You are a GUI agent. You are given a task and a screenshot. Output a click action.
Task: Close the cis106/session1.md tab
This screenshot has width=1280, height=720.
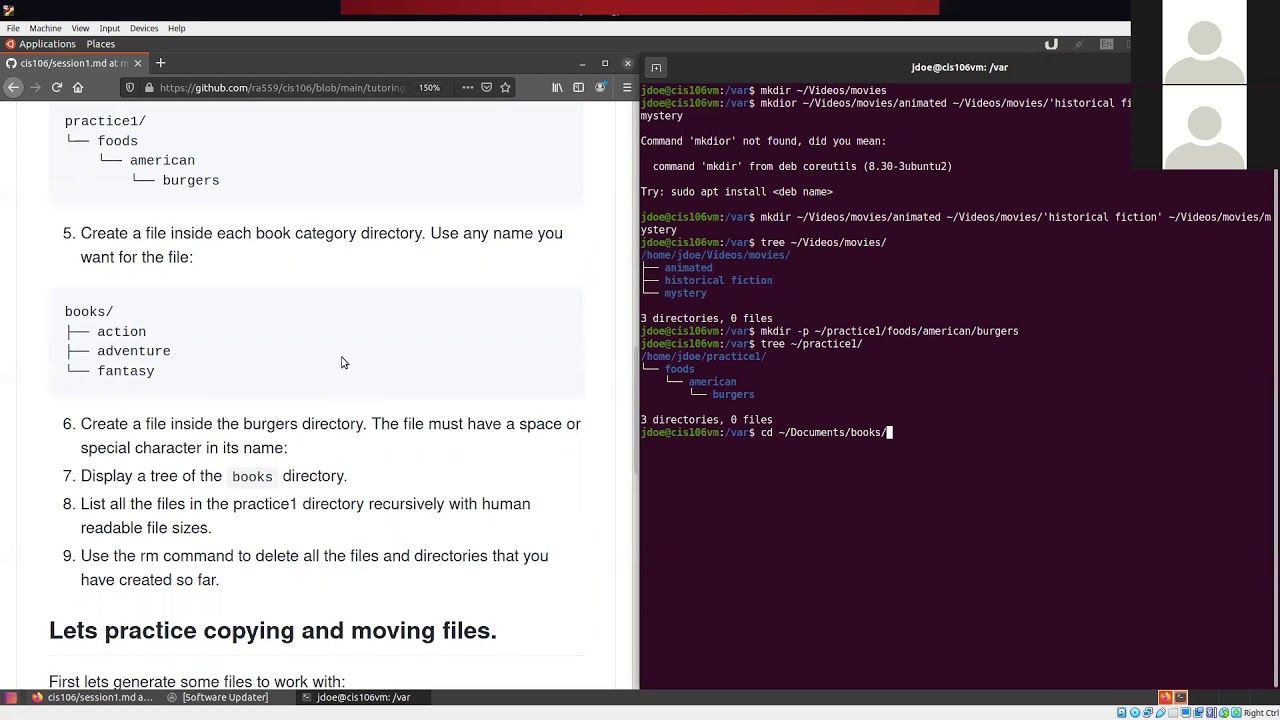coord(138,63)
